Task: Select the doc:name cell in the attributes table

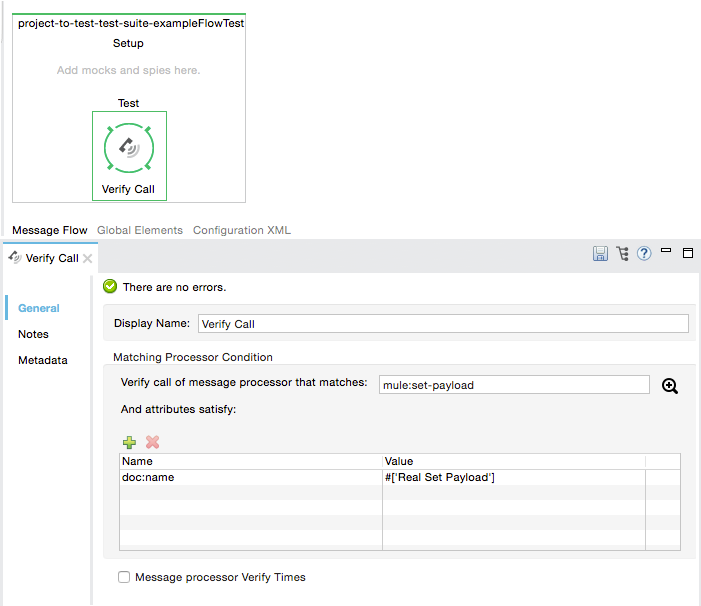Action: (251, 477)
